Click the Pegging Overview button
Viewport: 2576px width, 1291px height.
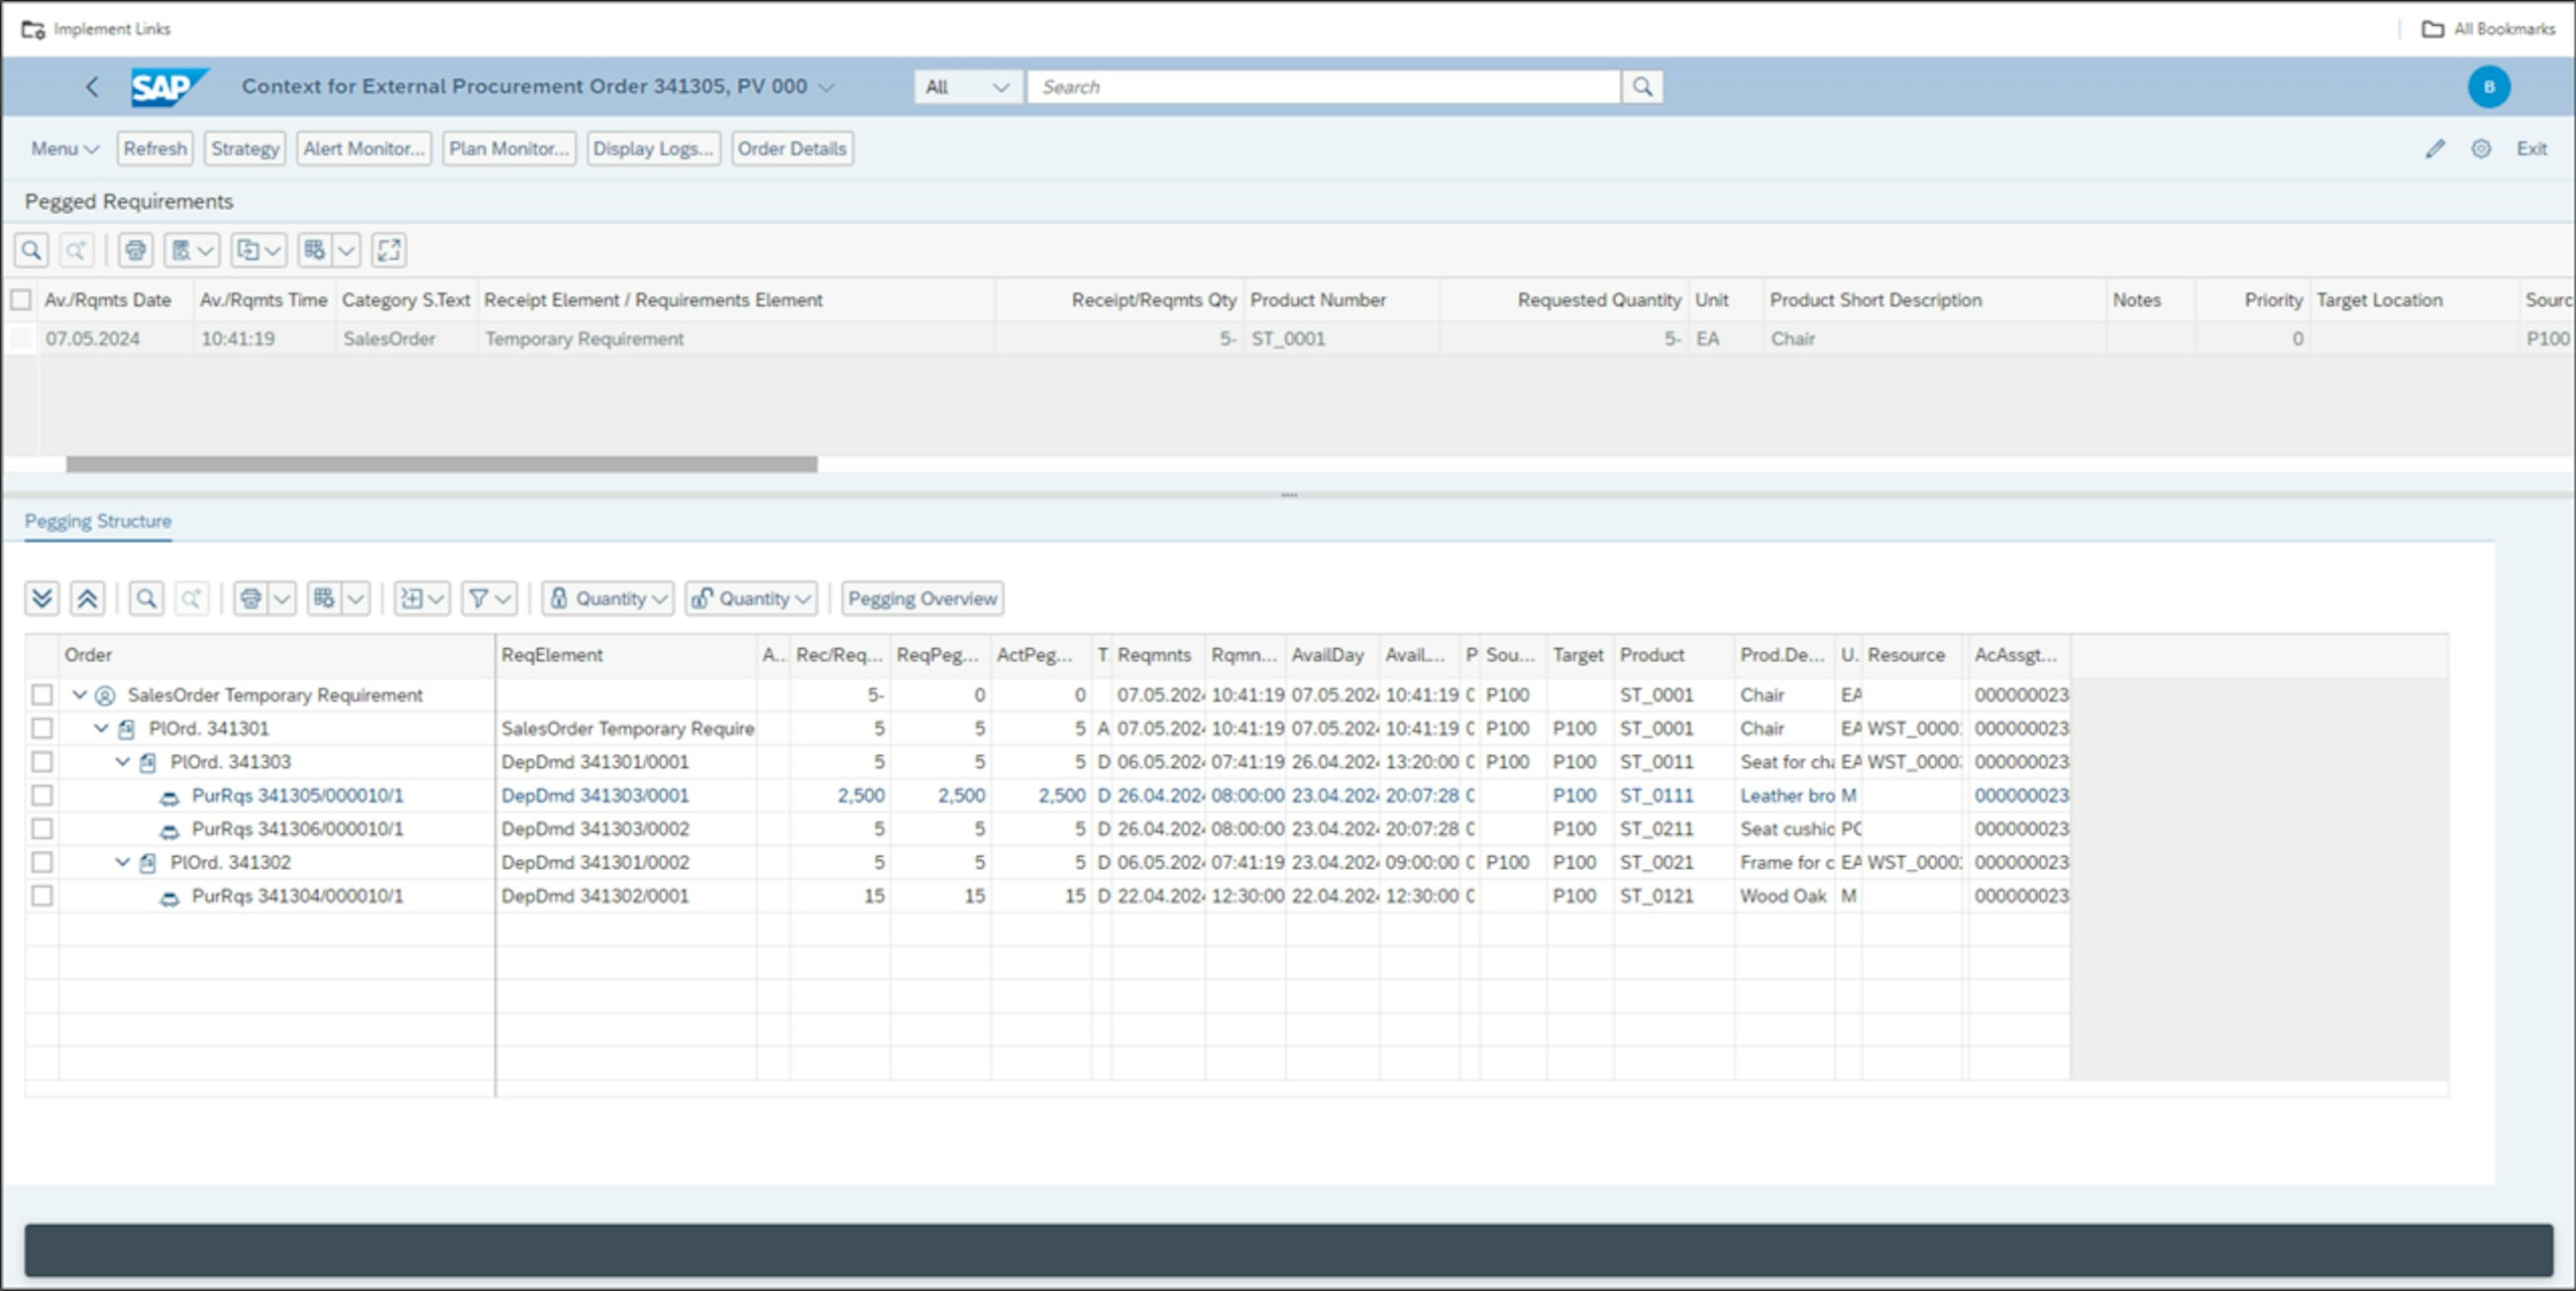click(921, 599)
